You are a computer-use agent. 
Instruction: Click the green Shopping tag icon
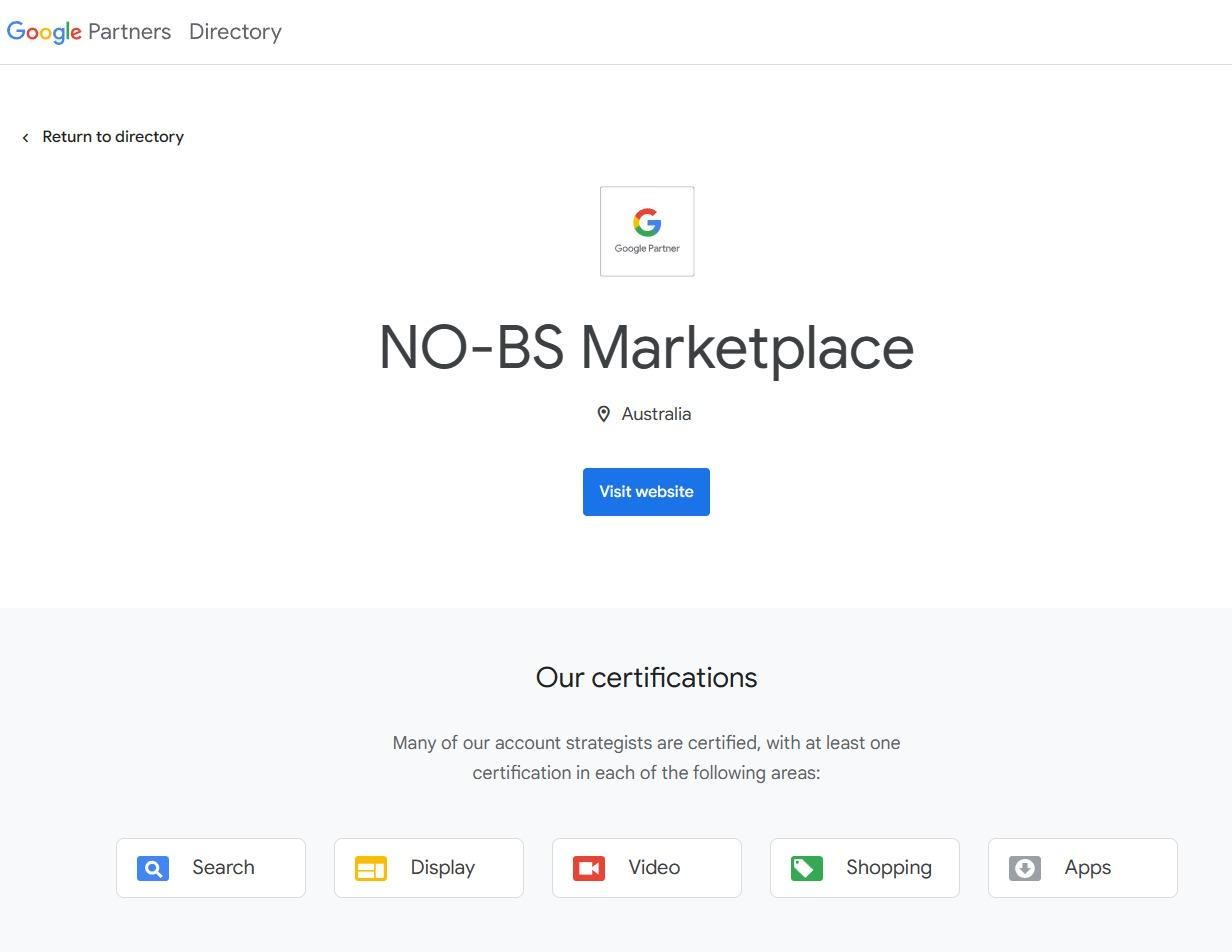807,868
